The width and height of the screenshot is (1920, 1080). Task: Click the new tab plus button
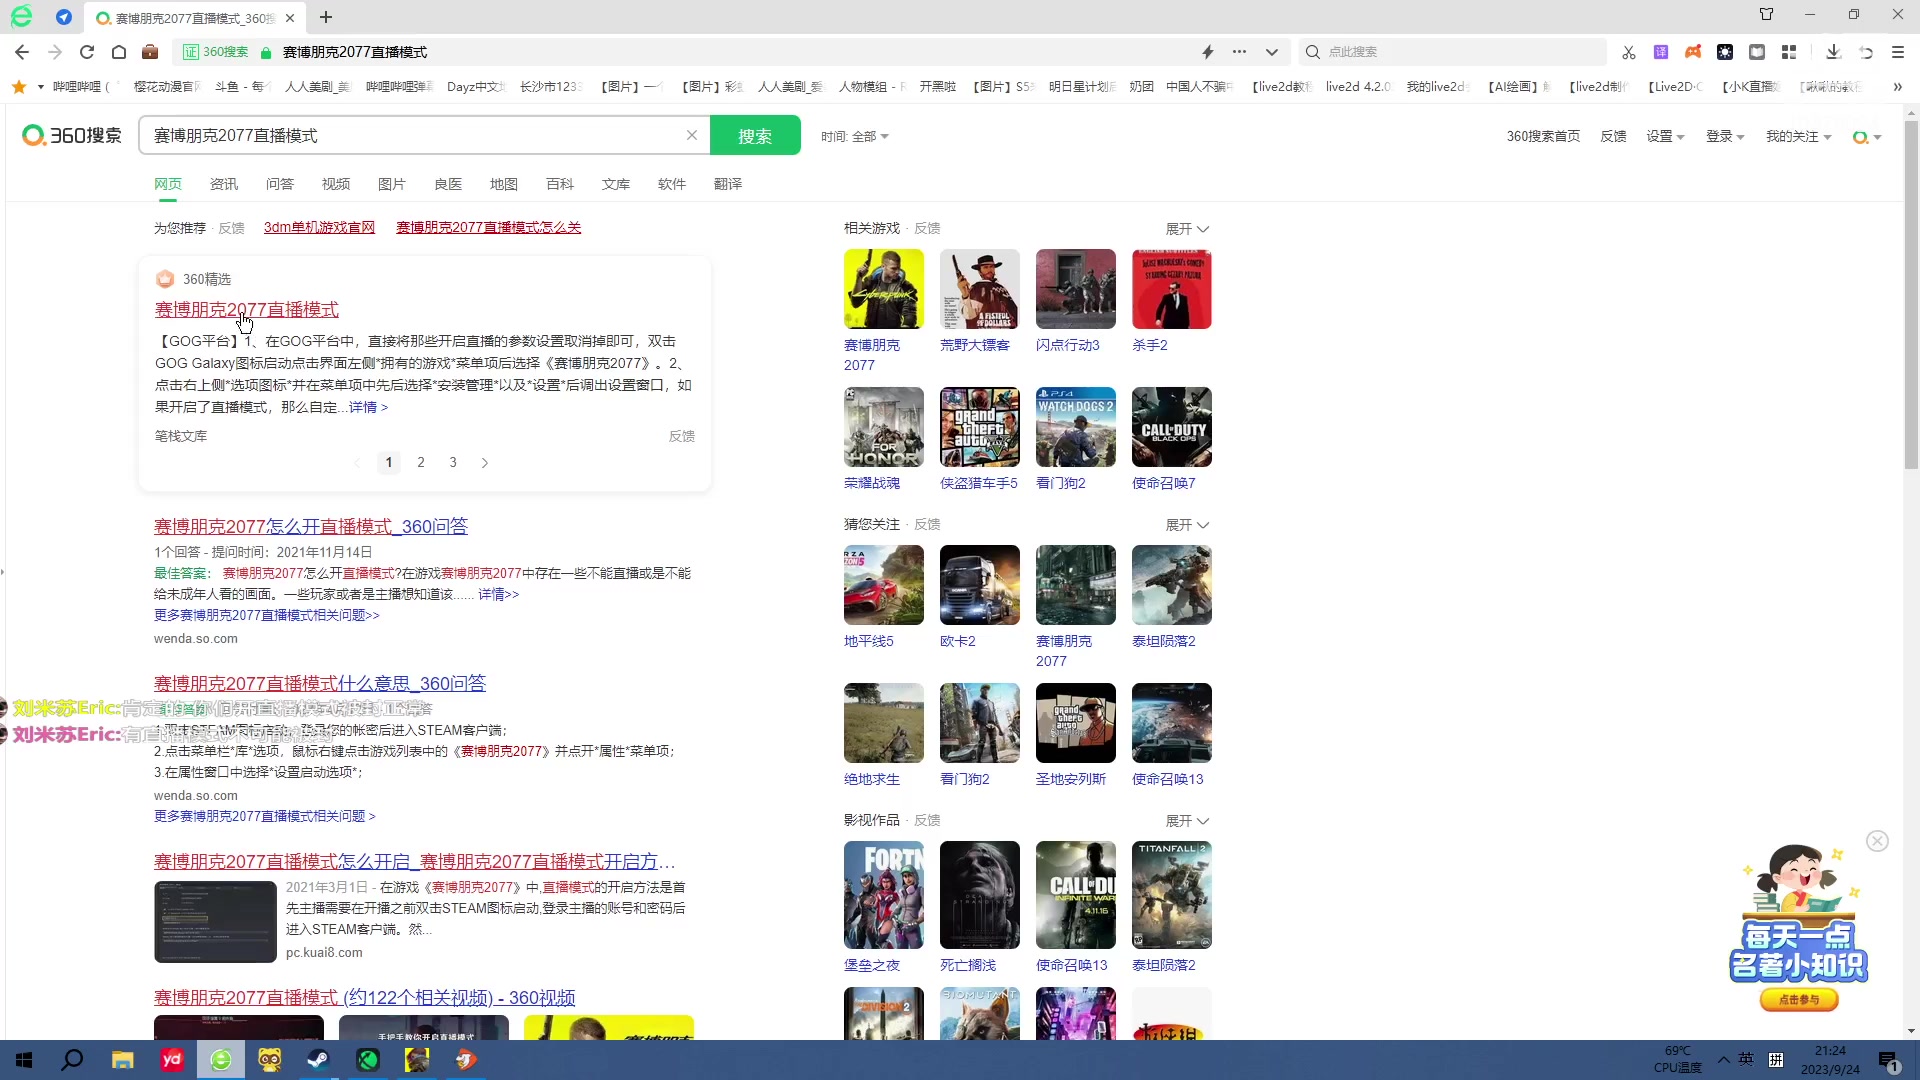point(326,17)
